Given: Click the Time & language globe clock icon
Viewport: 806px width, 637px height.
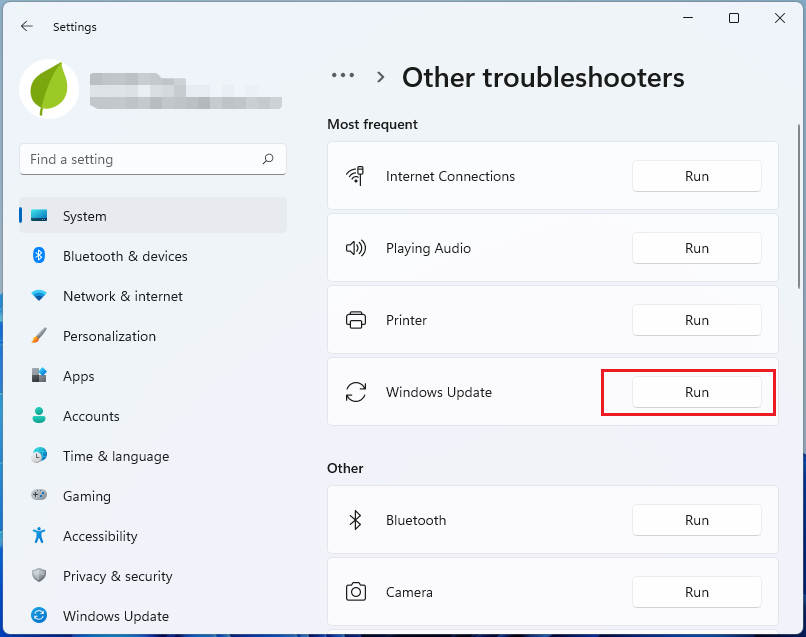Looking at the screenshot, I should (x=39, y=456).
